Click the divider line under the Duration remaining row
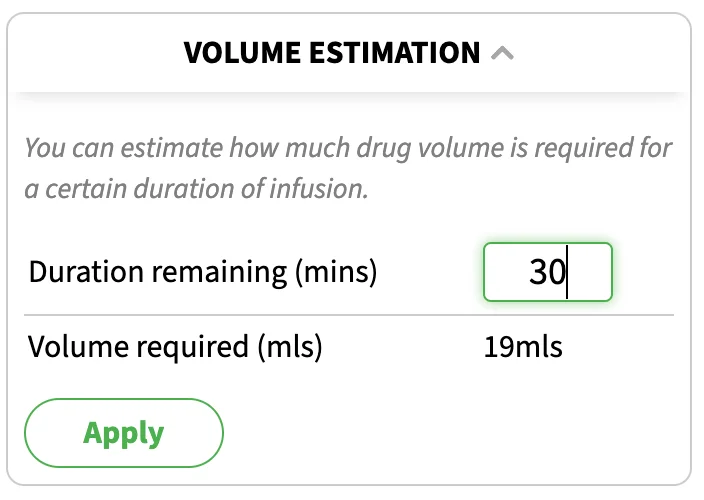 tap(349, 315)
